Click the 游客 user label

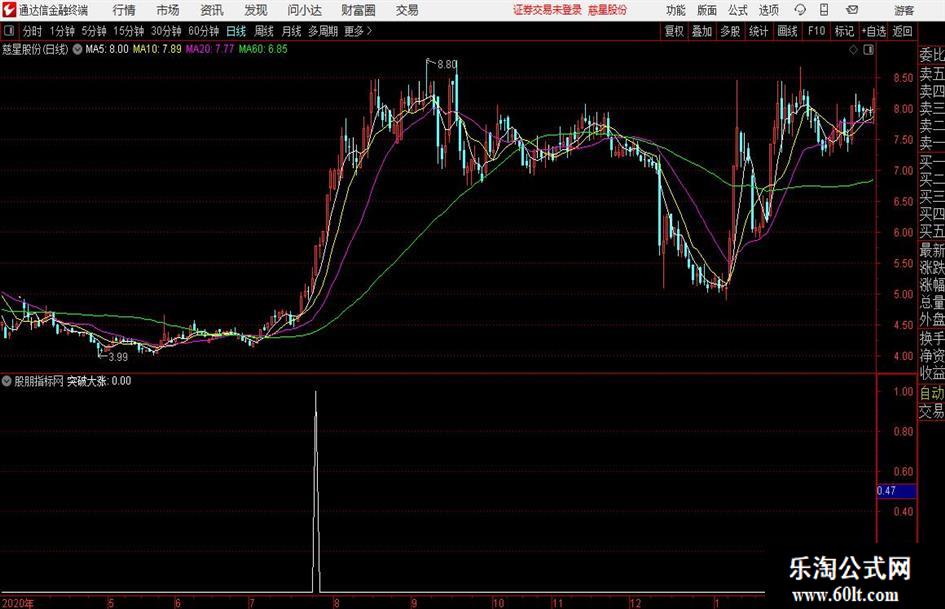pyautogui.click(x=904, y=10)
